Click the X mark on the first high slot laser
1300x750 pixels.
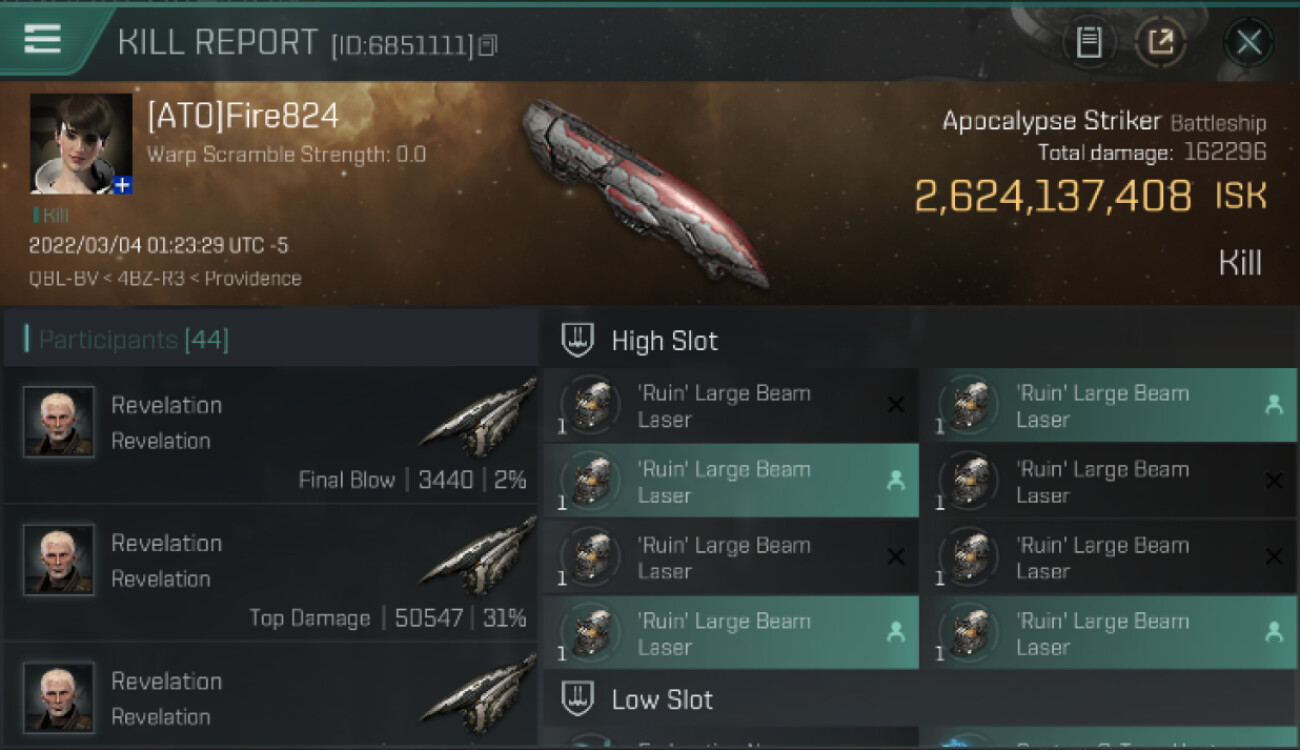coord(896,405)
